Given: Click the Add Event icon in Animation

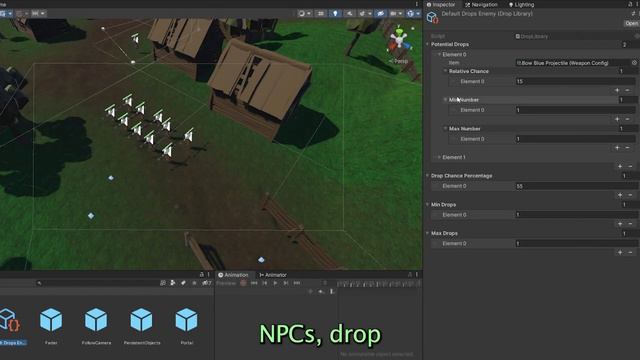Looking at the screenshot, I should 332,291.
